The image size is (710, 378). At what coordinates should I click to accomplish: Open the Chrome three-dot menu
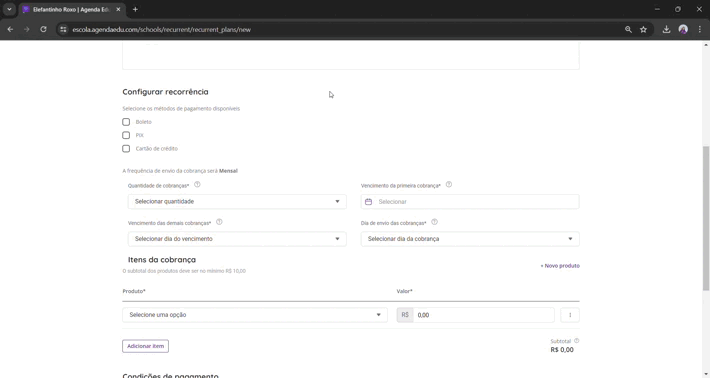pos(700,29)
